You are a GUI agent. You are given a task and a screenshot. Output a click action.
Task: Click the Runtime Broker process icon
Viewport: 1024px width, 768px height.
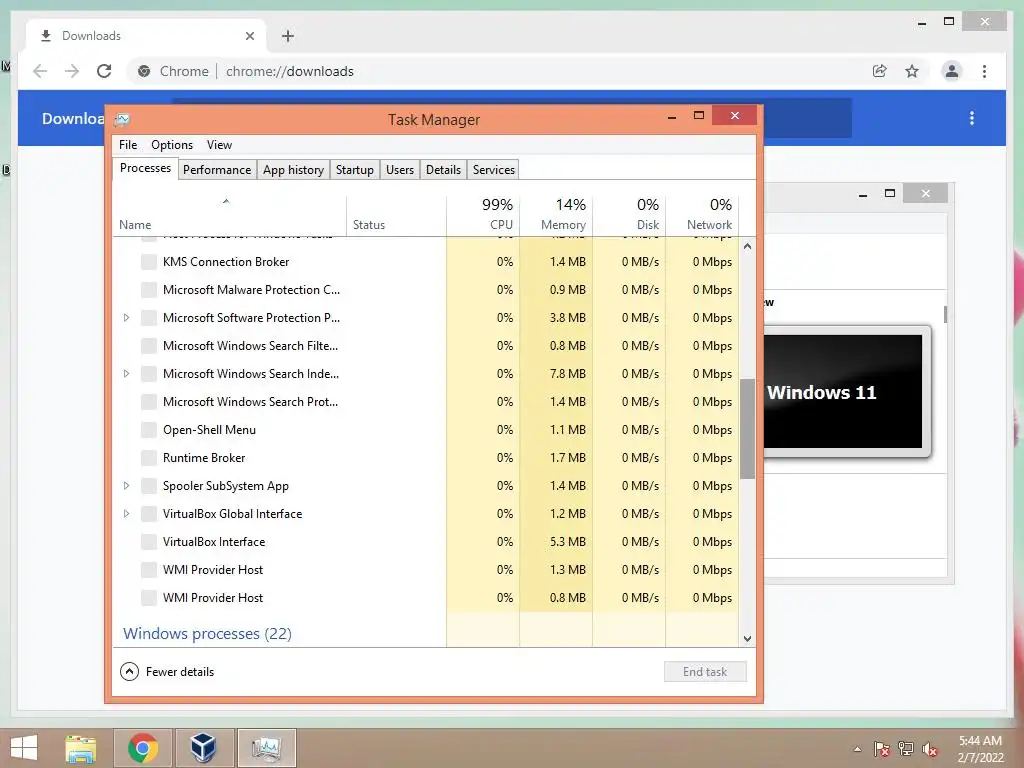pos(149,458)
